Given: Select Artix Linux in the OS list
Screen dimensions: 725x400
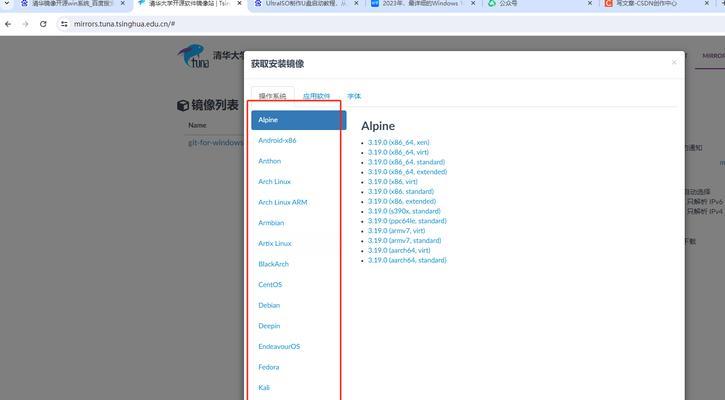Looking at the screenshot, I should [x=275, y=243].
